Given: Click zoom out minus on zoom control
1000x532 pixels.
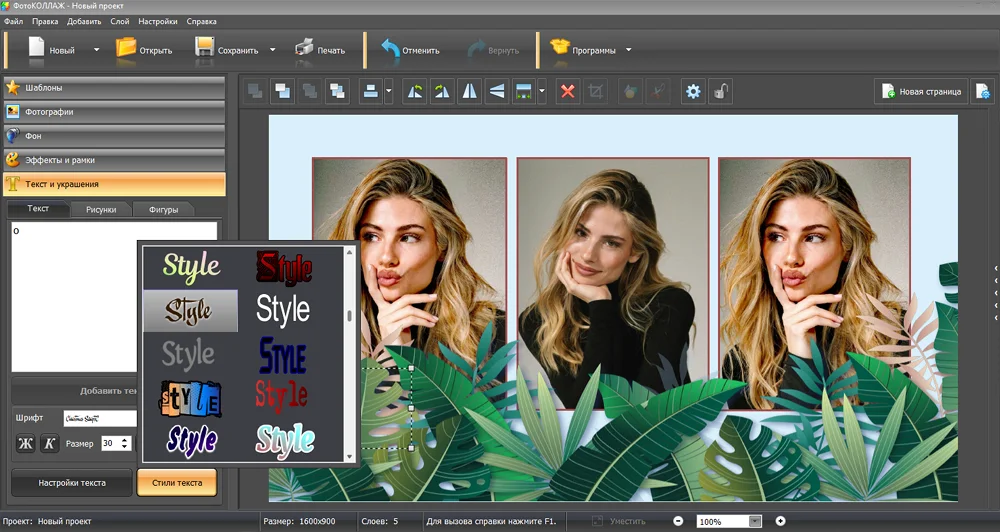Looking at the screenshot, I should pyautogui.click(x=678, y=521).
